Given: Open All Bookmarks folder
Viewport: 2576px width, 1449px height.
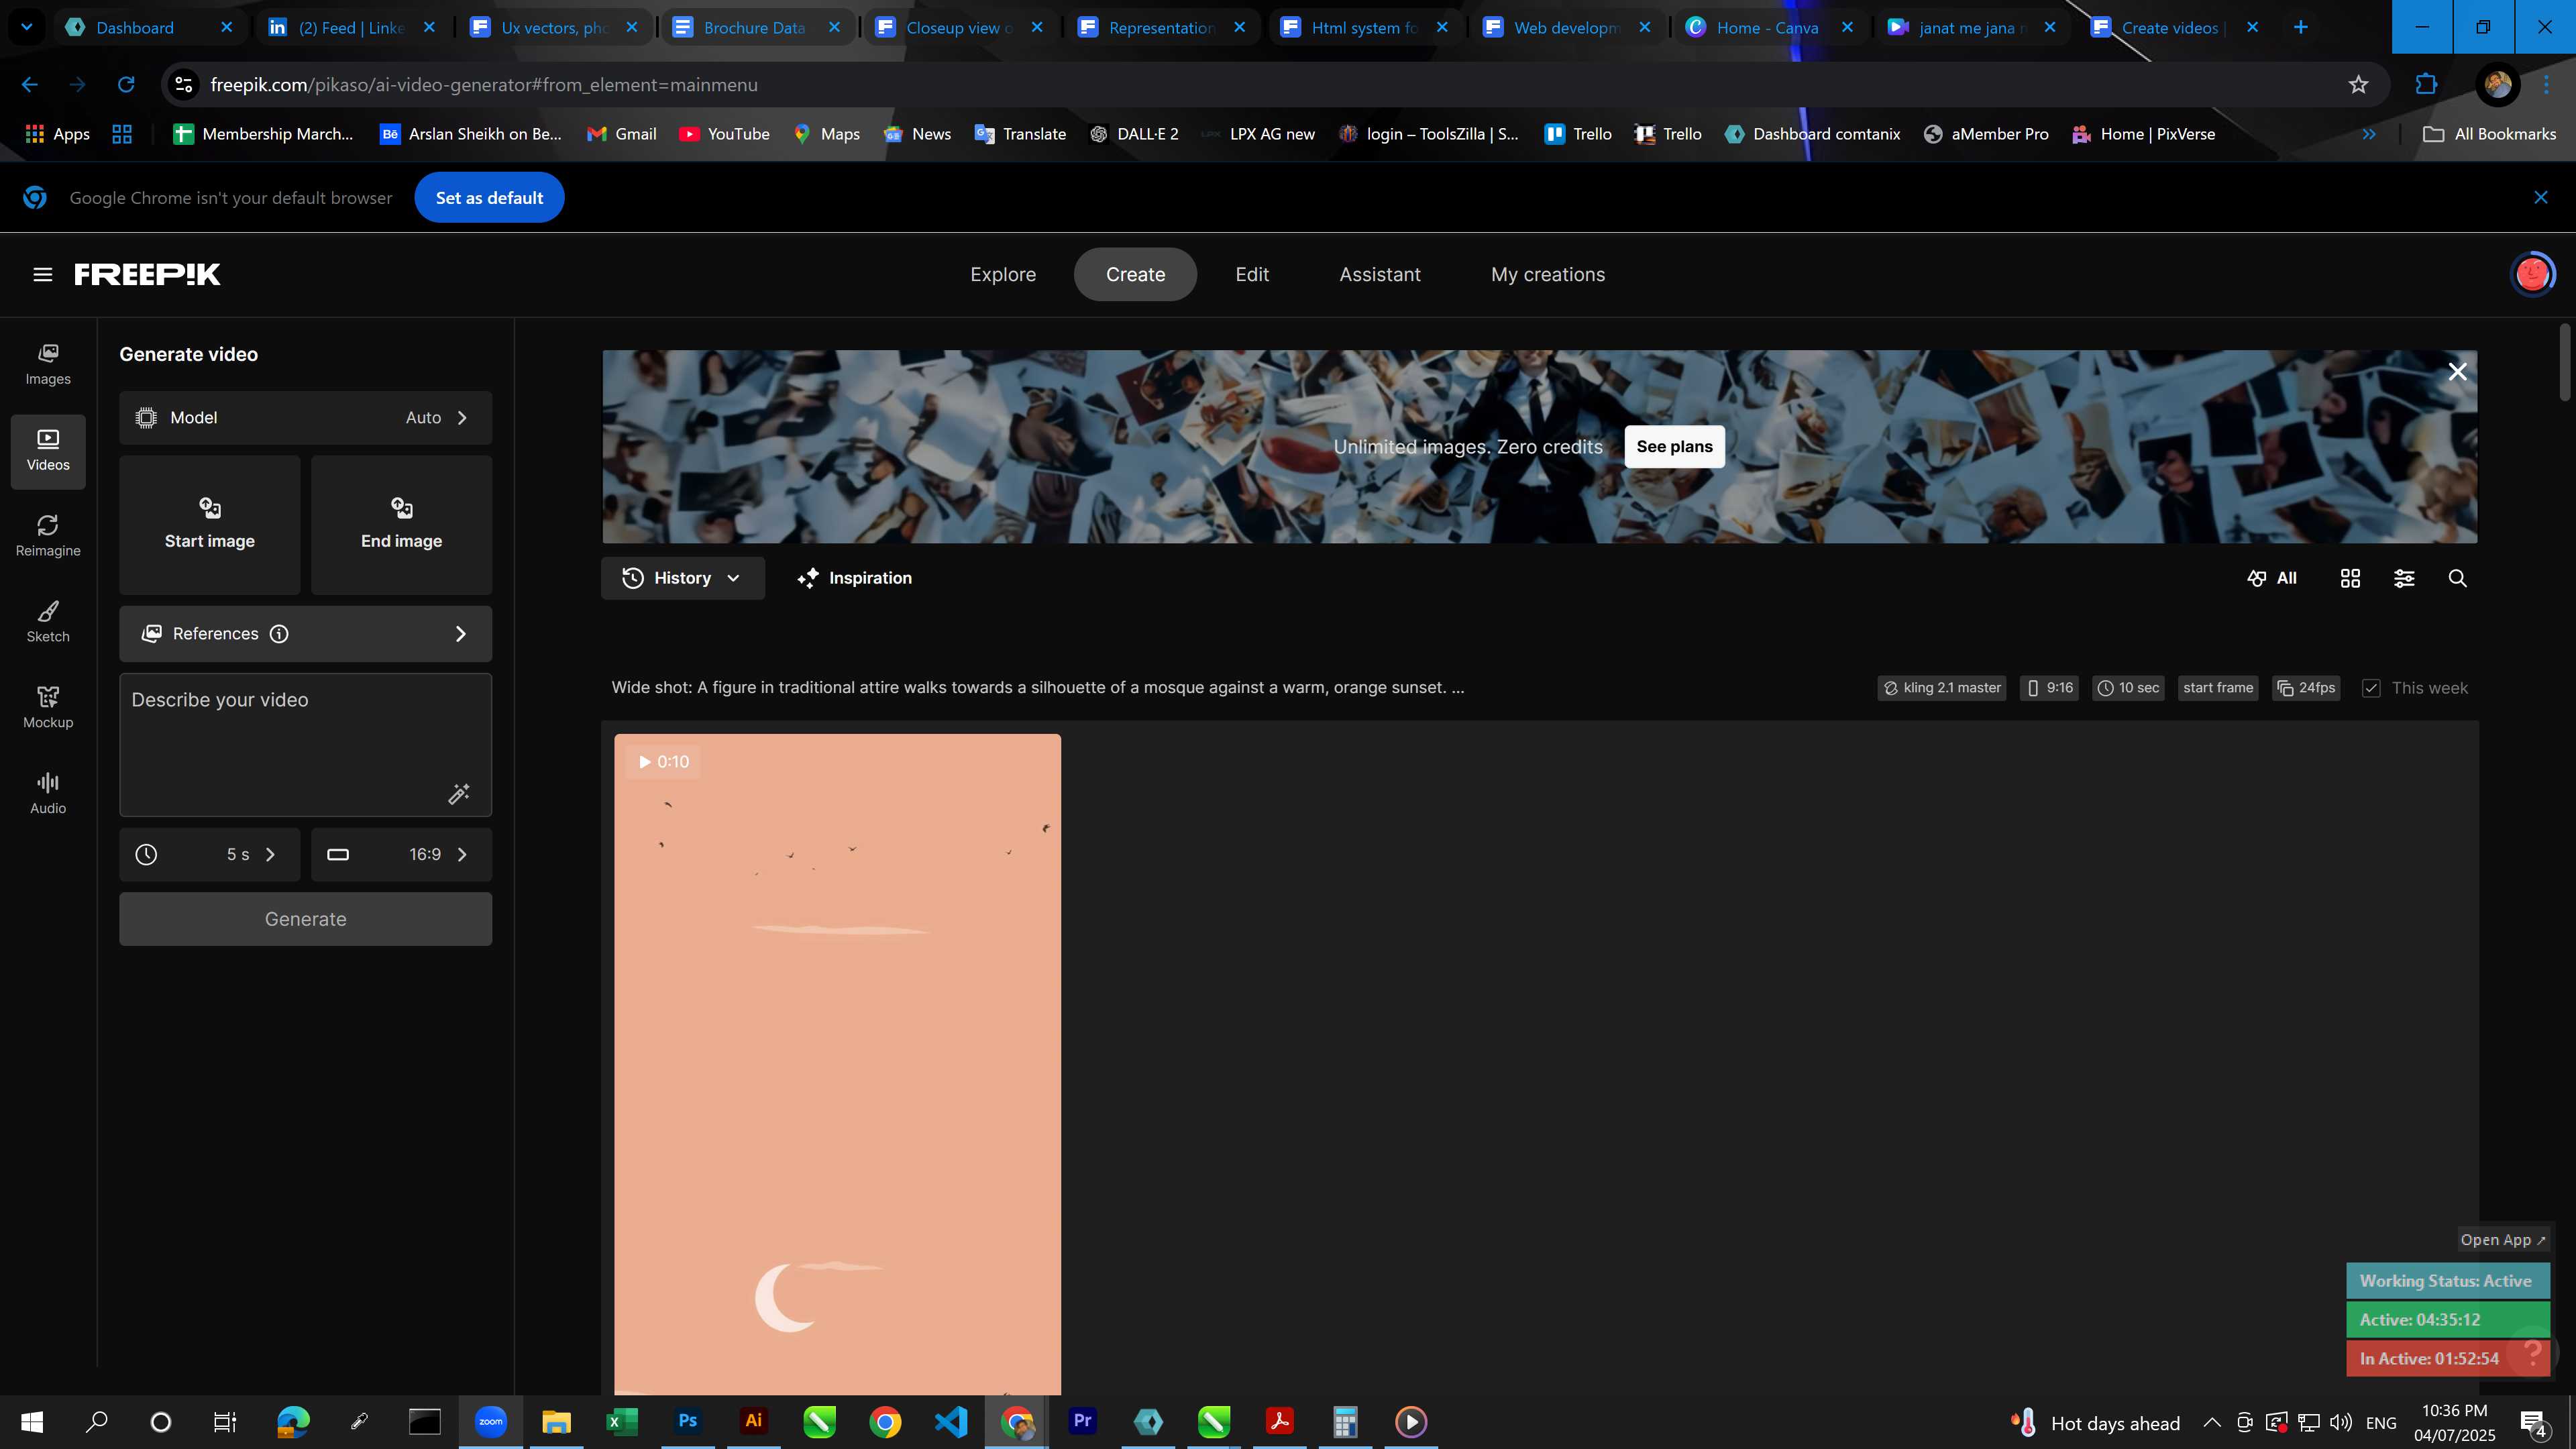Looking at the screenshot, I should tap(2489, 134).
